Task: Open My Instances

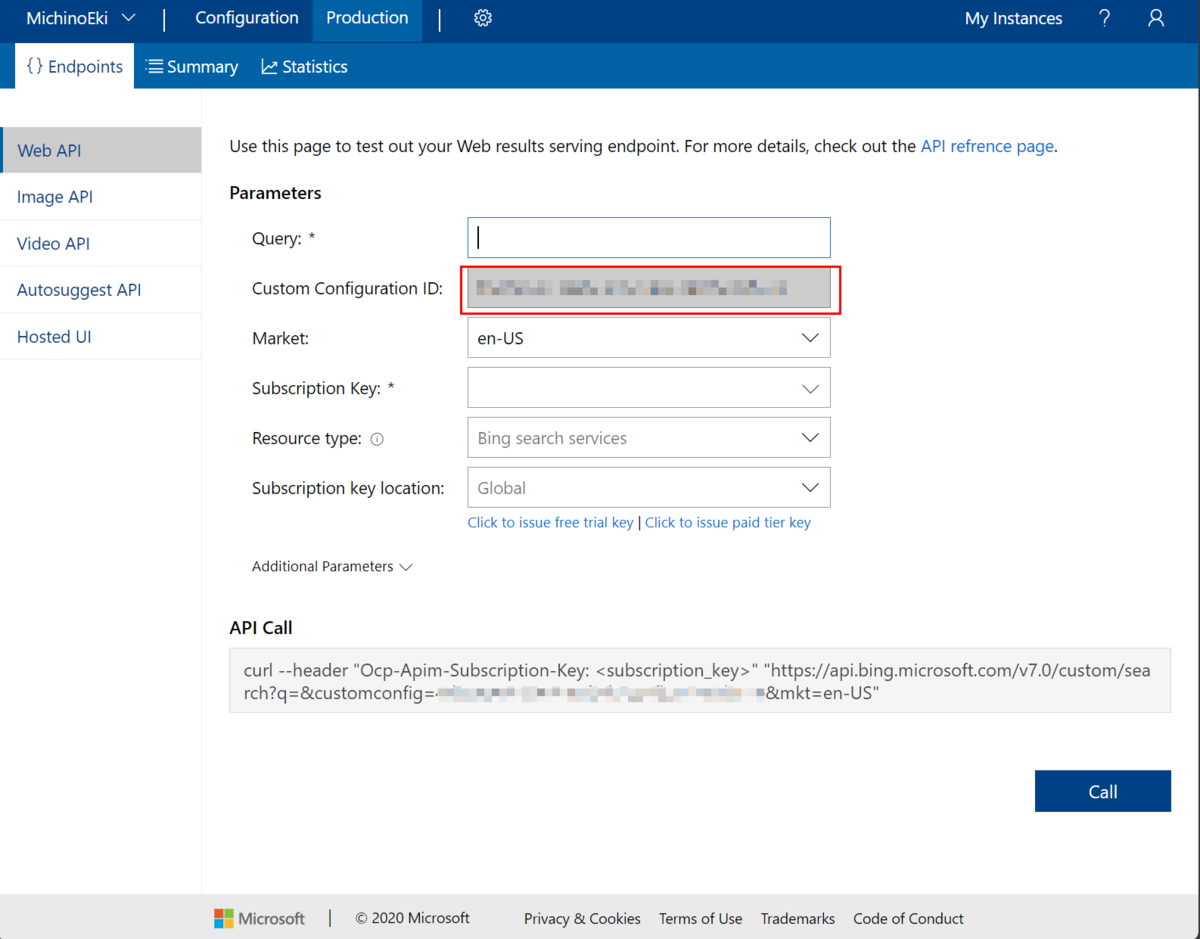Action: [1013, 18]
